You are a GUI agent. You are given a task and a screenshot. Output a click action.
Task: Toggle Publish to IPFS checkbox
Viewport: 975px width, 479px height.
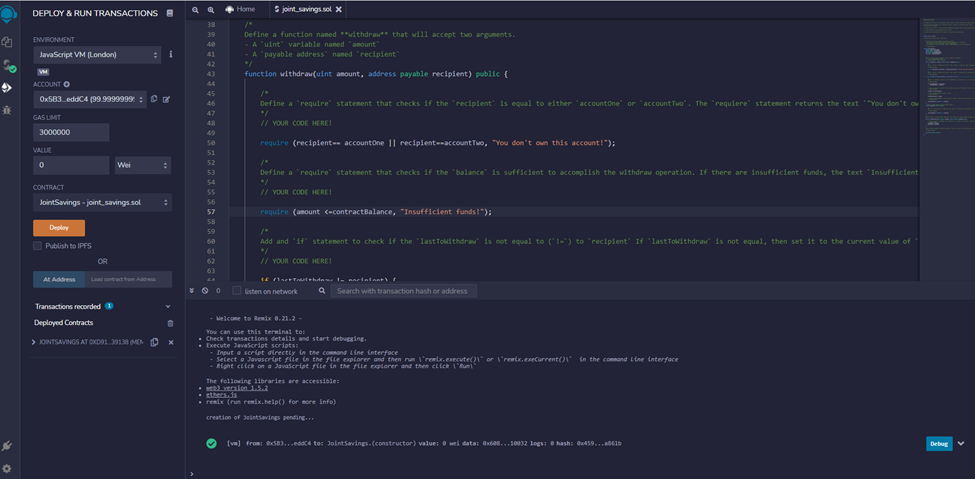(x=37, y=246)
